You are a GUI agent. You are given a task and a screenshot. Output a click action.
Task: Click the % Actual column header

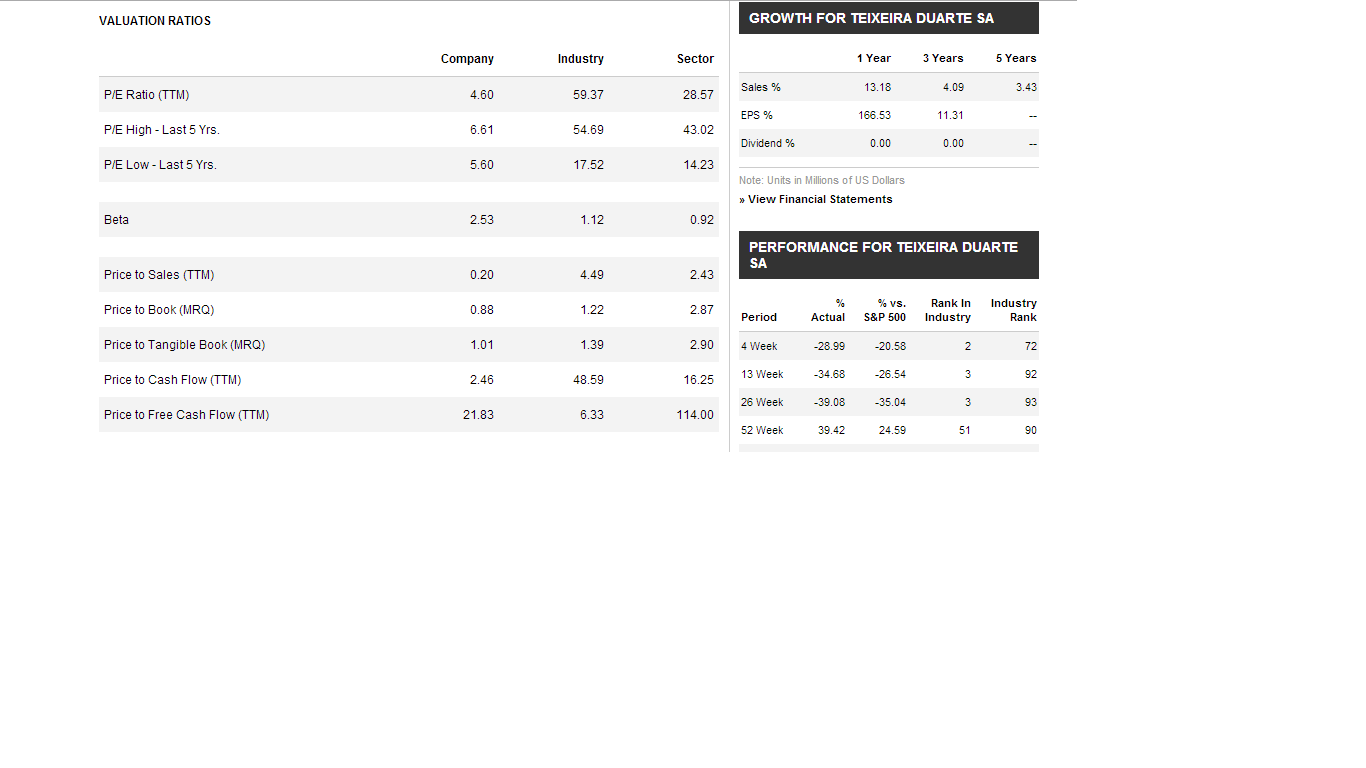point(828,310)
